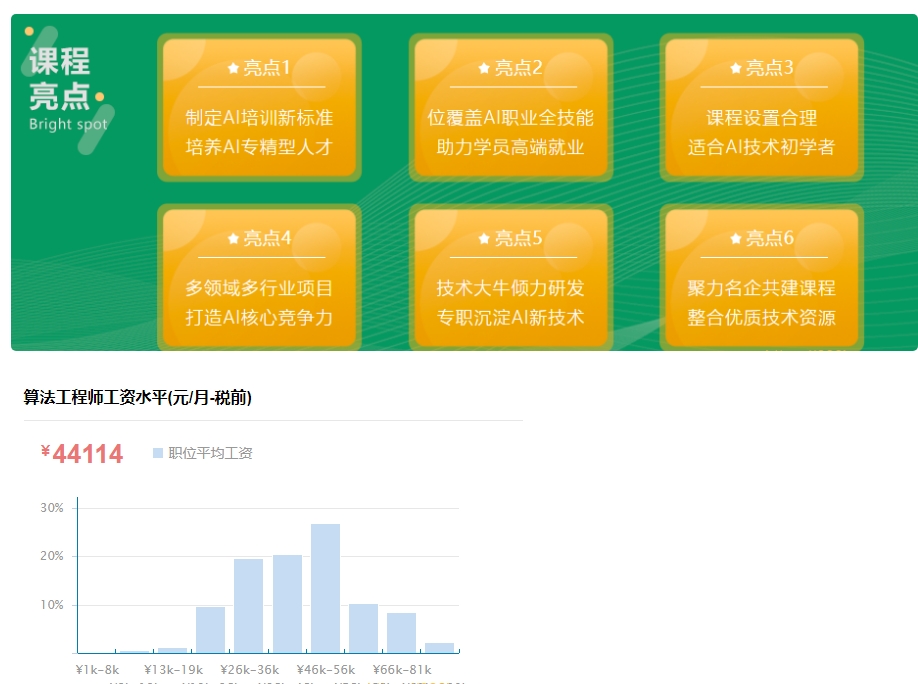Click the blue legend square for 职位平均工资
The image size is (918, 684).
pos(158,454)
